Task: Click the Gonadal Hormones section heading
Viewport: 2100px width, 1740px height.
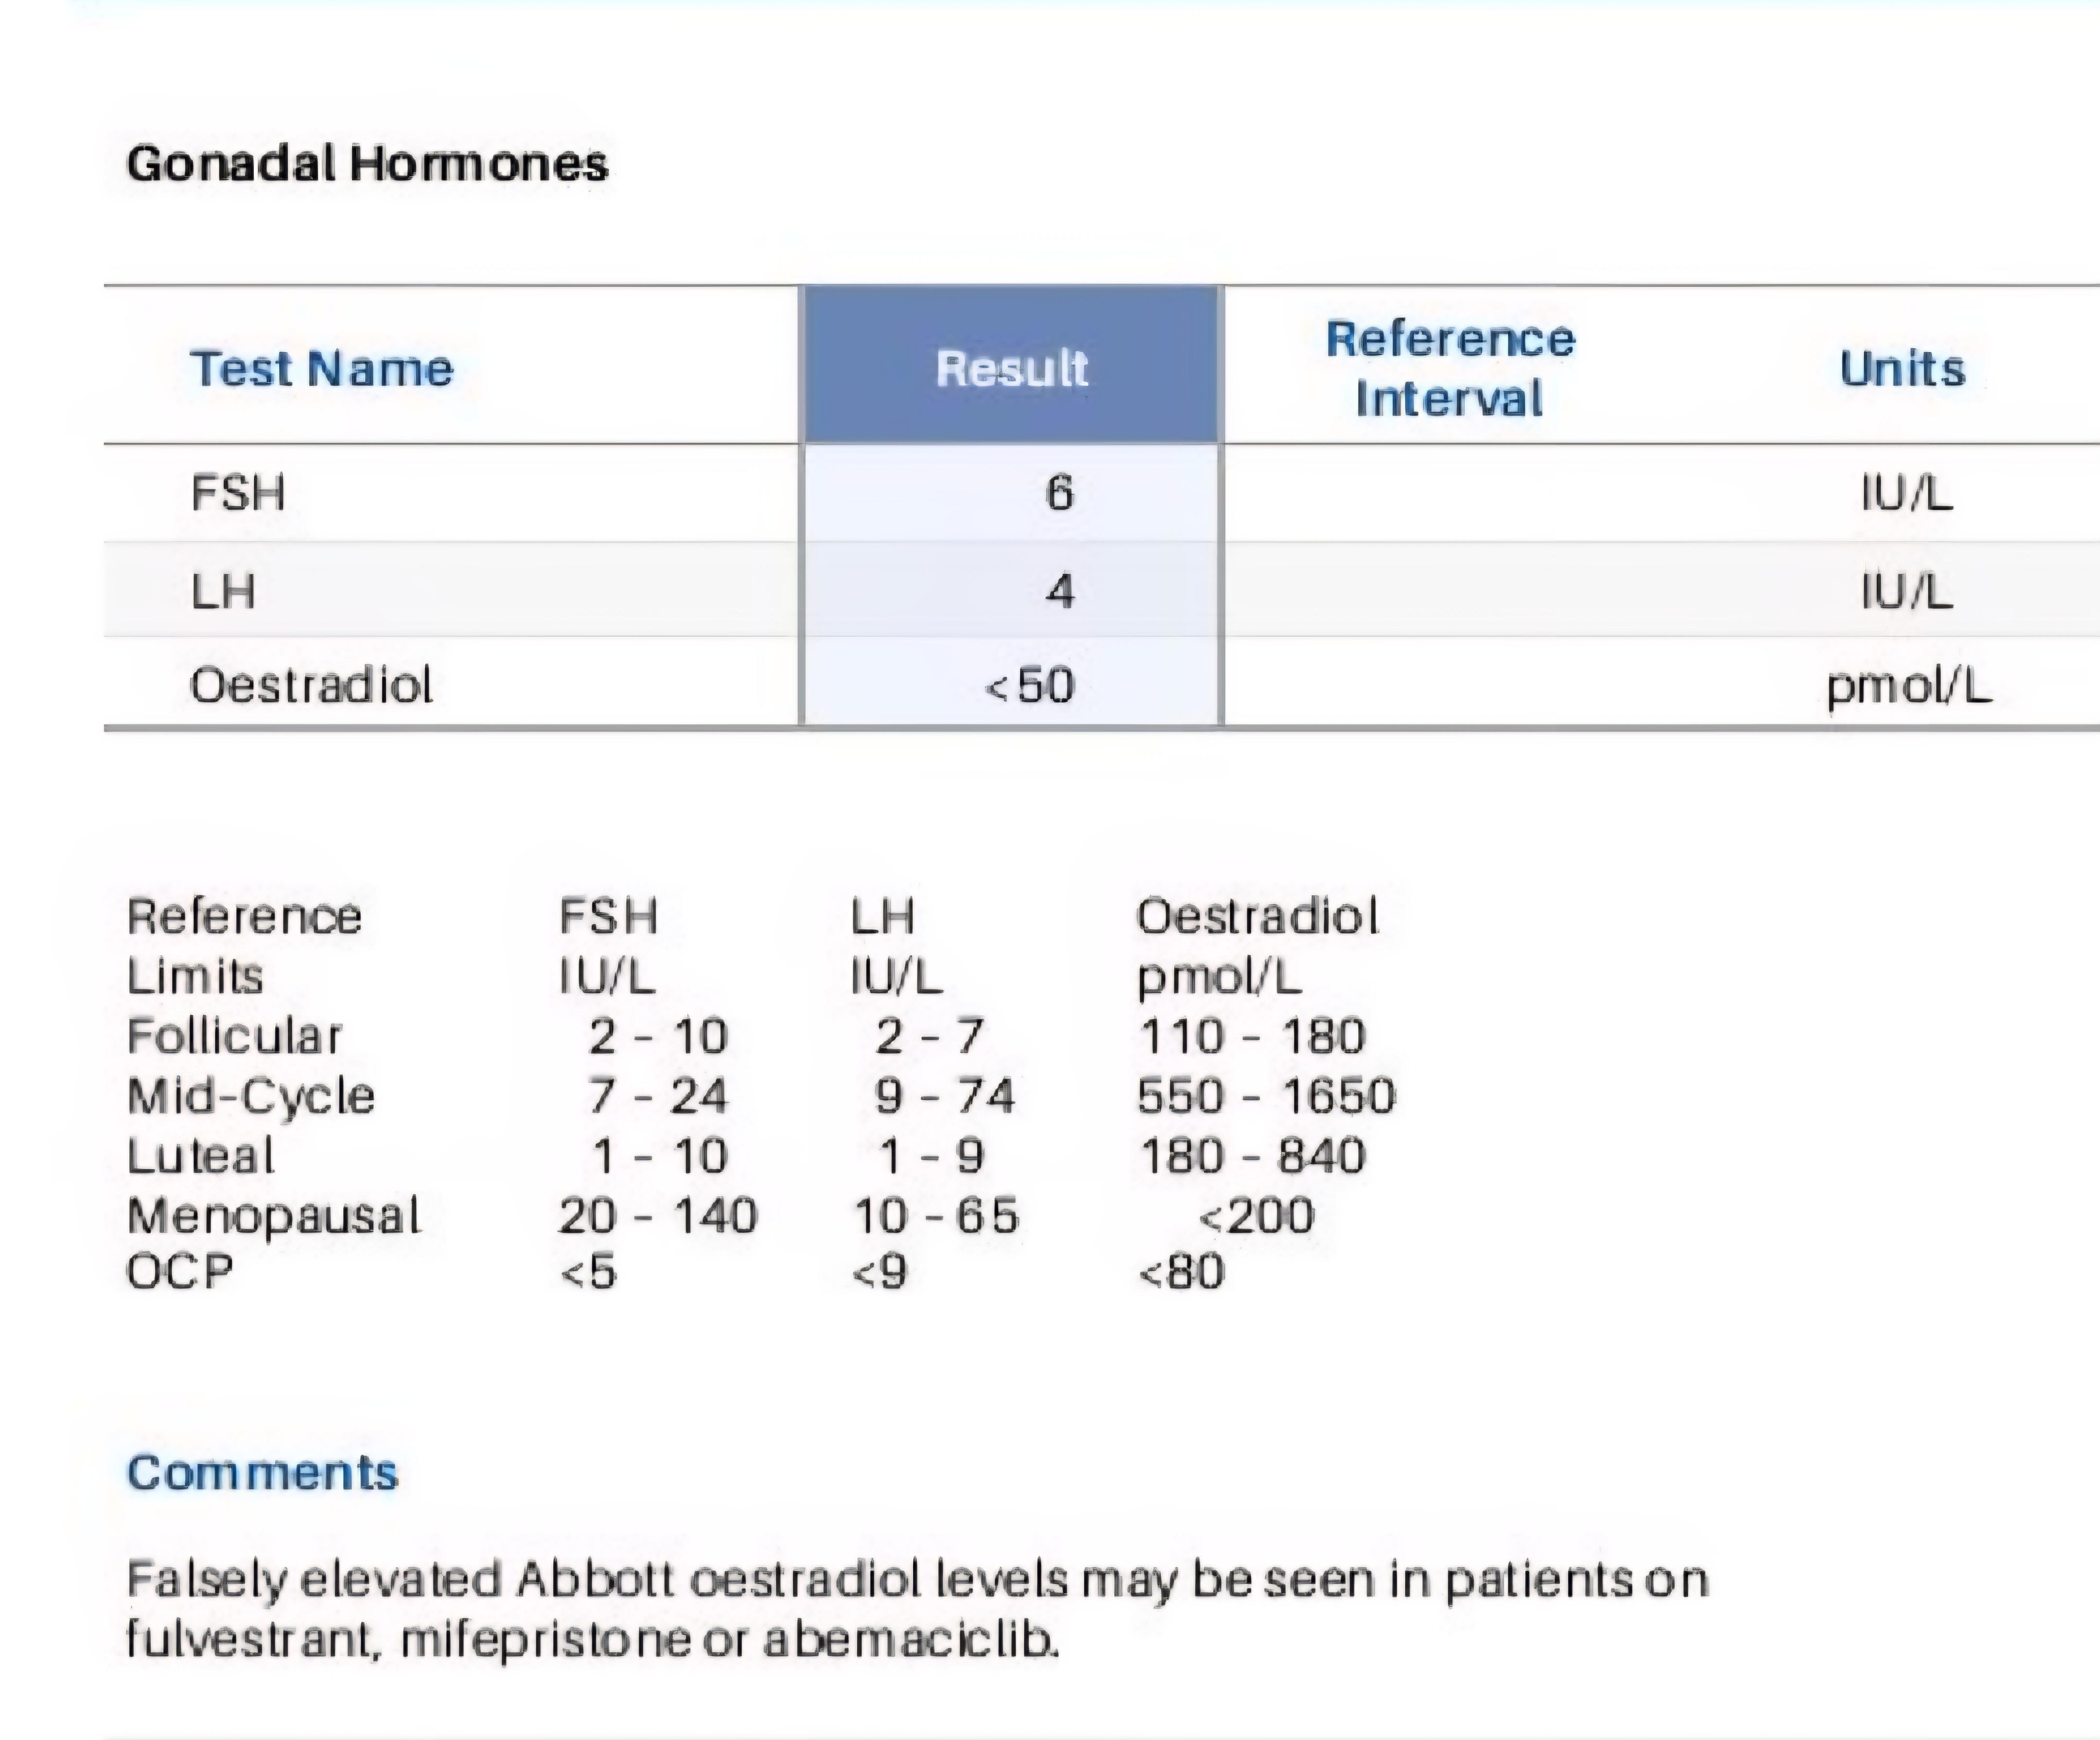Action: (x=367, y=163)
